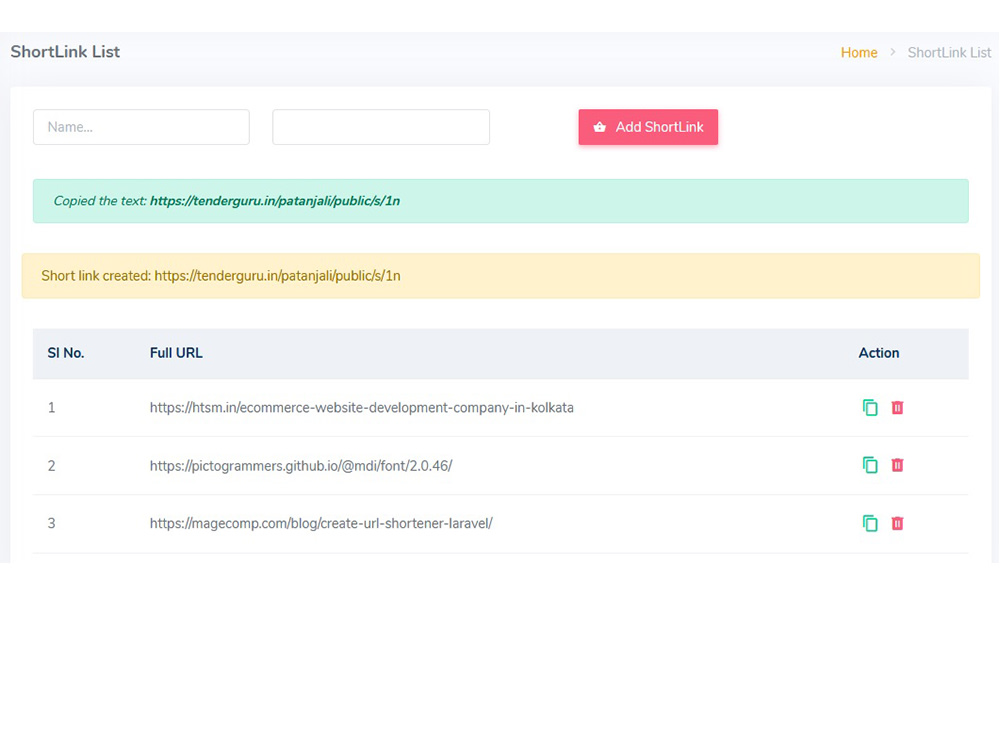
Task: Delete the htsm.in ecommerce link row
Action: (897, 408)
